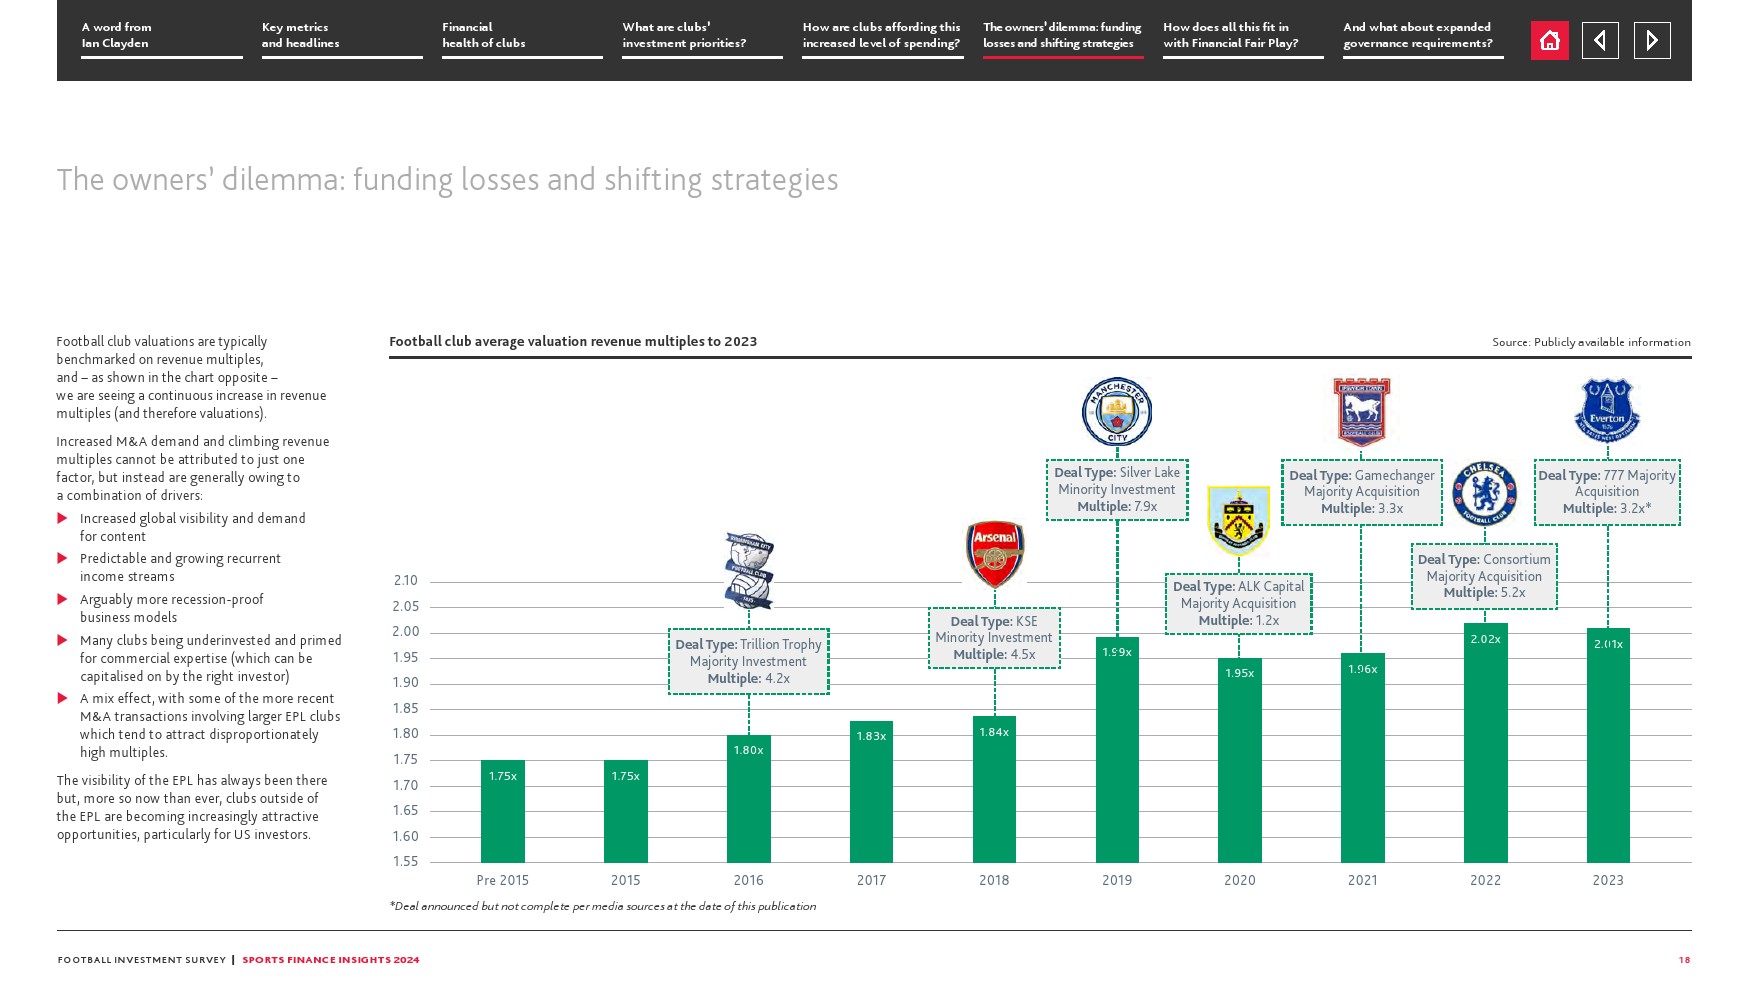Click the Manchester City crest
The height and width of the screenshot is (992, 1748).
1117,411
